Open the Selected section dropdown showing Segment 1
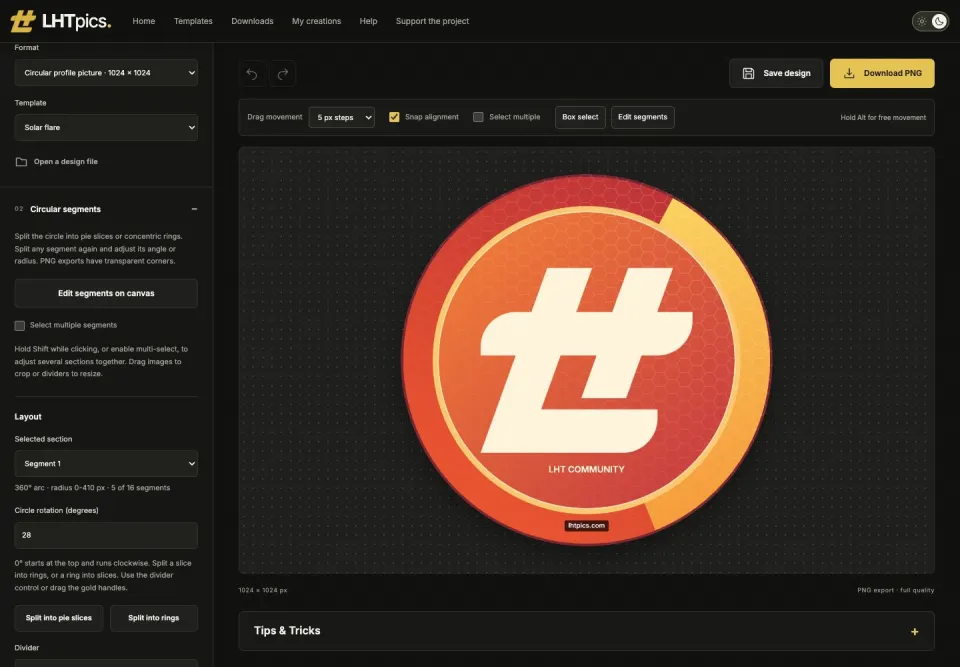 [106, 464]
